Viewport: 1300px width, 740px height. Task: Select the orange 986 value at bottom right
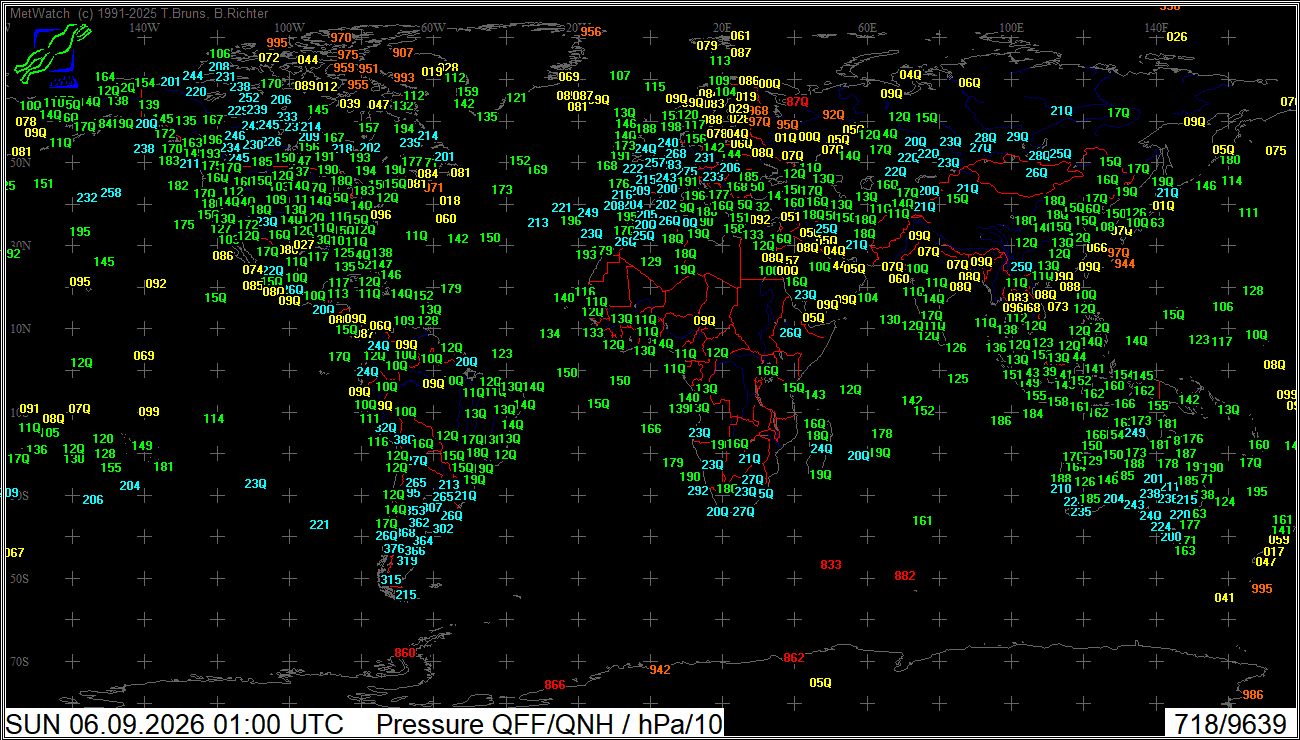point(1253,695)
